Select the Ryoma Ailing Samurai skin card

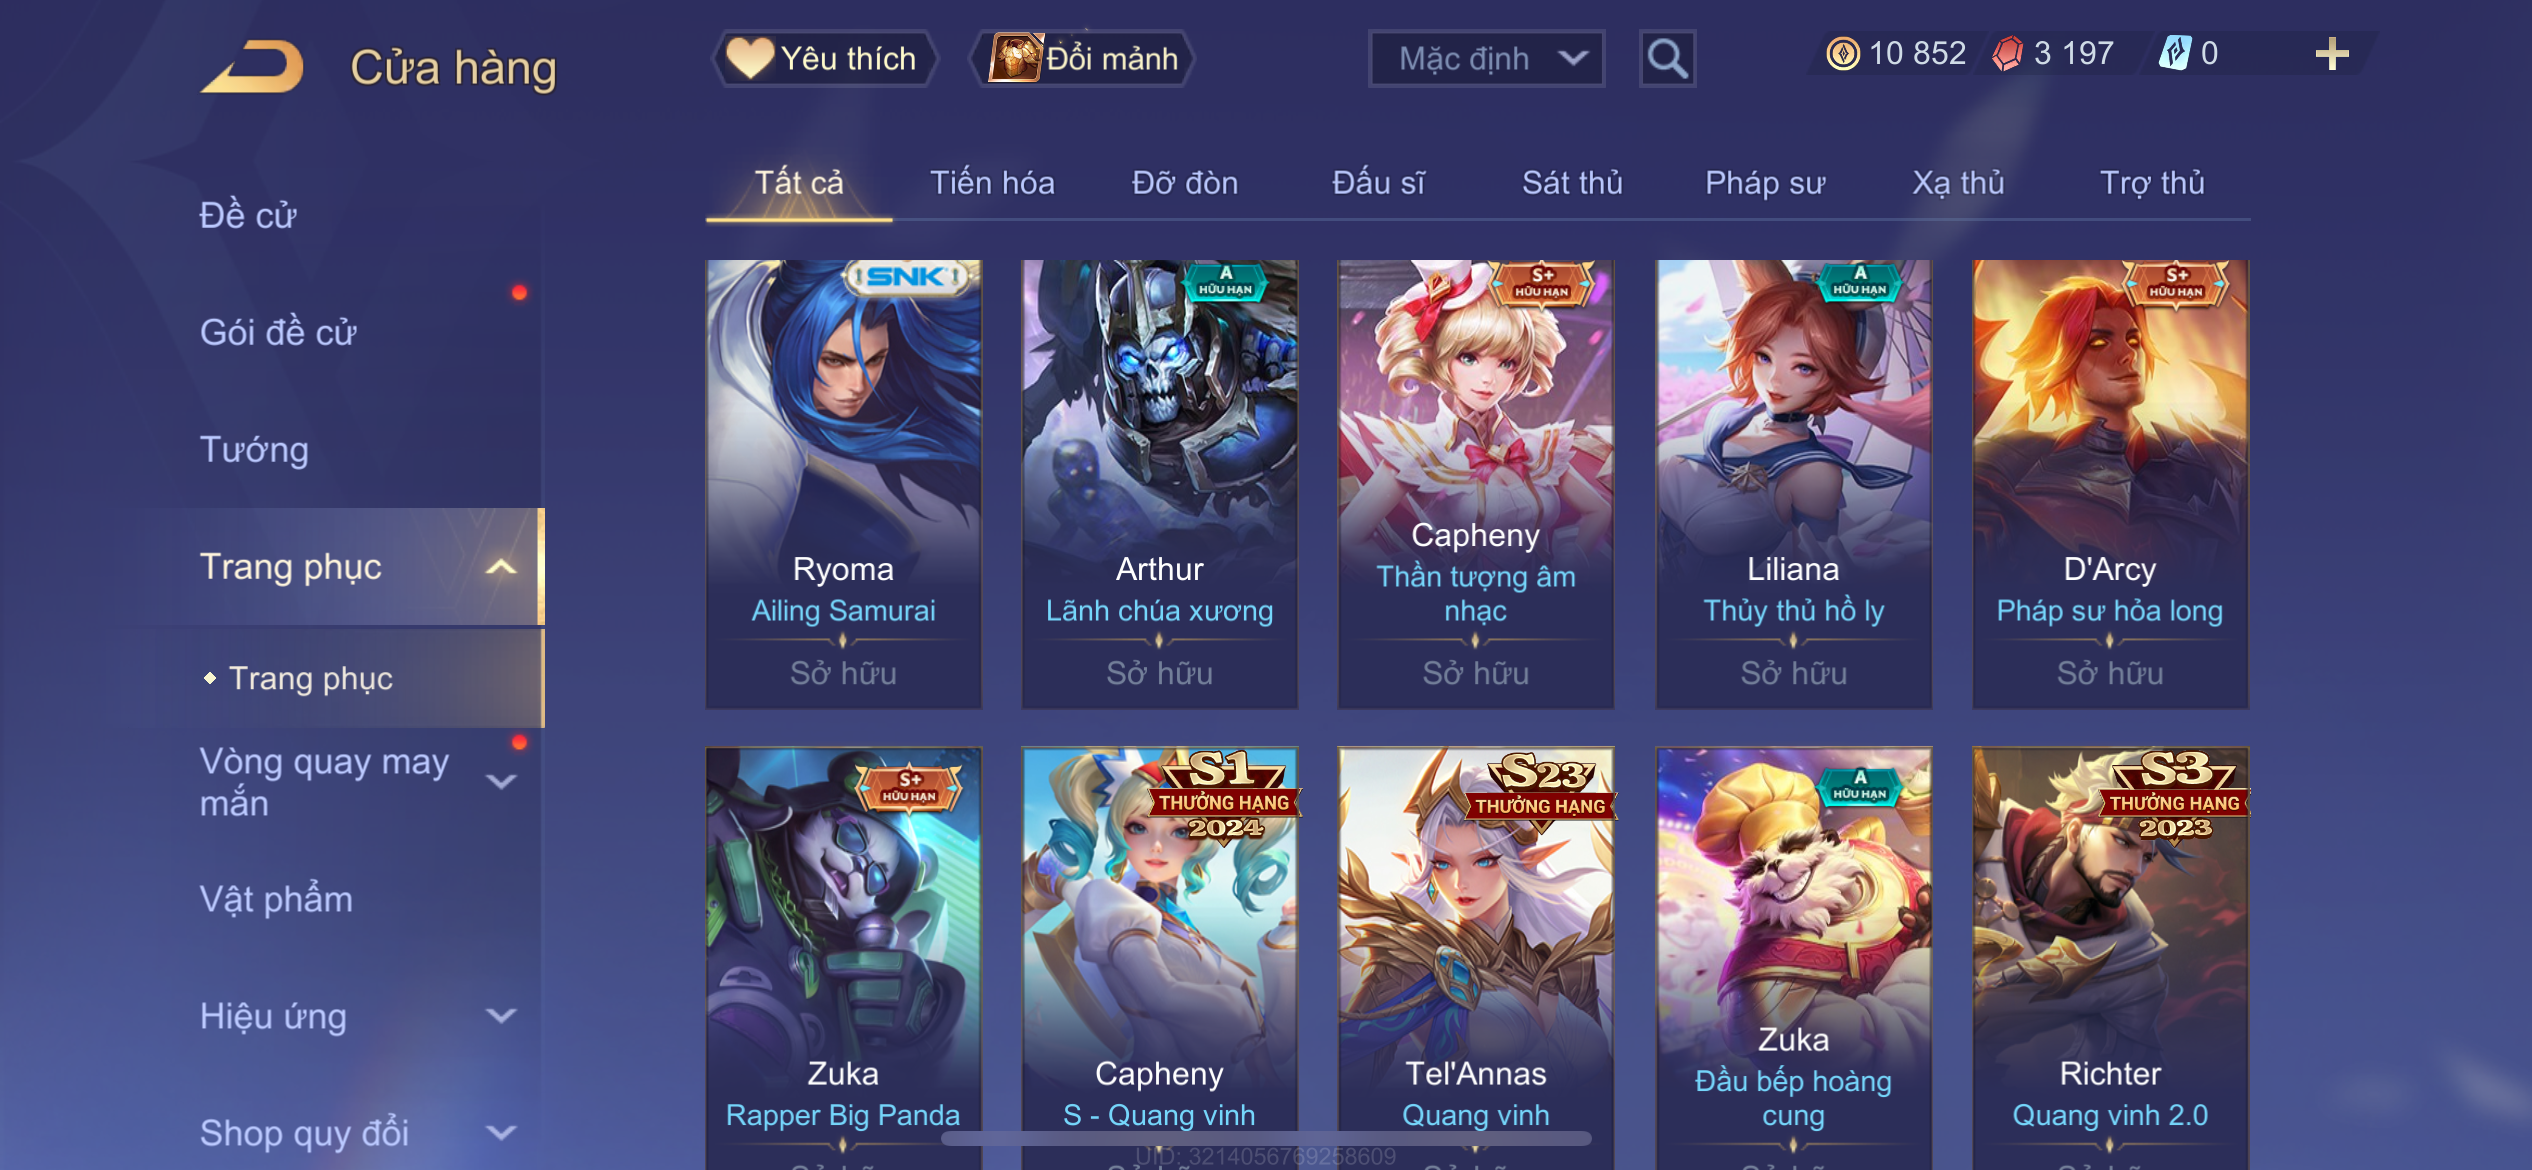click(x=843, y=484)
